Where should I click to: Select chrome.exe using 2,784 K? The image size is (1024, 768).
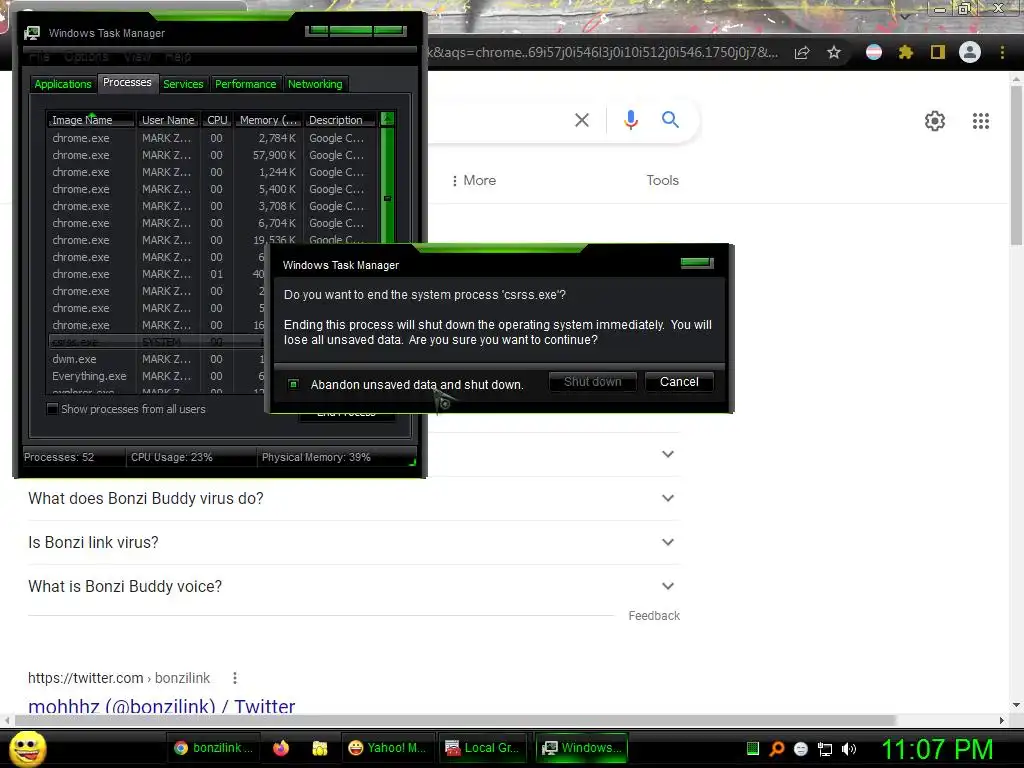212,138
